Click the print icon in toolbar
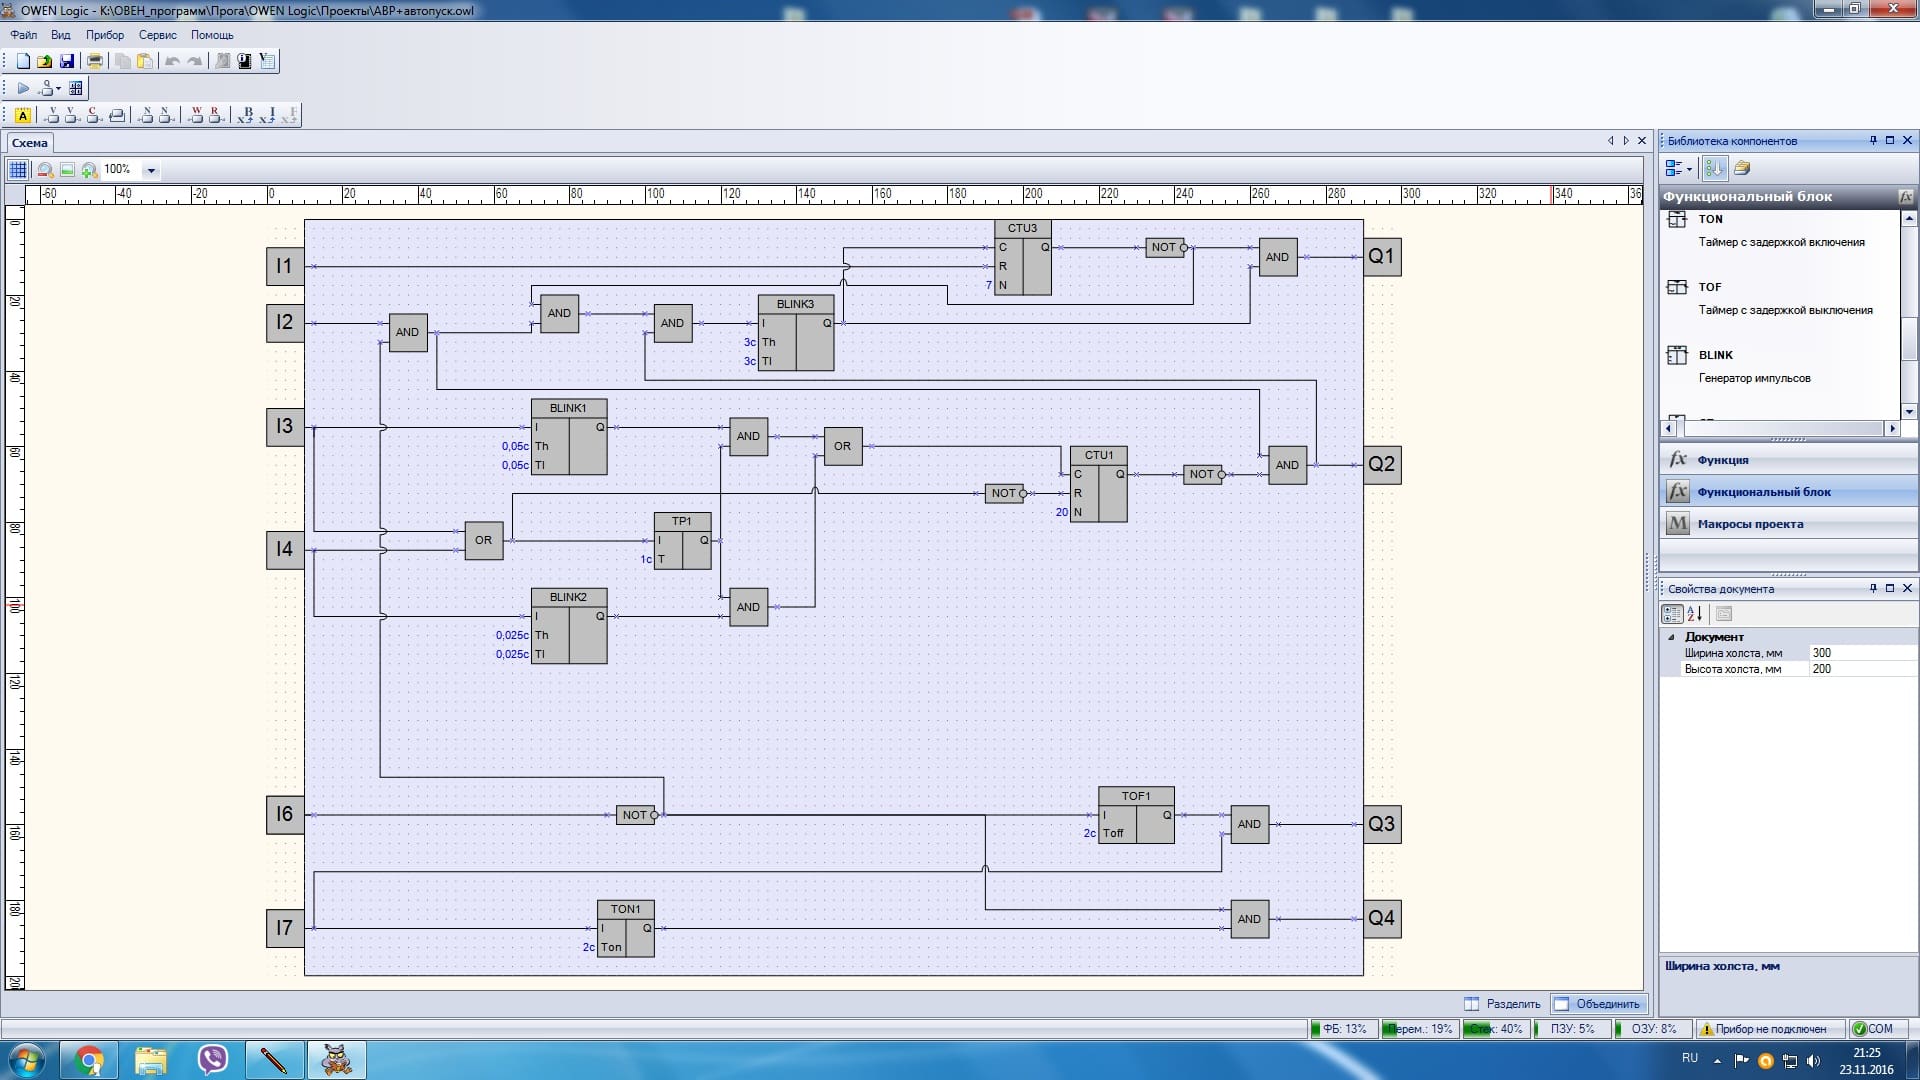The height and width of the screenshot is (1080, 1920). click(95, 61)
